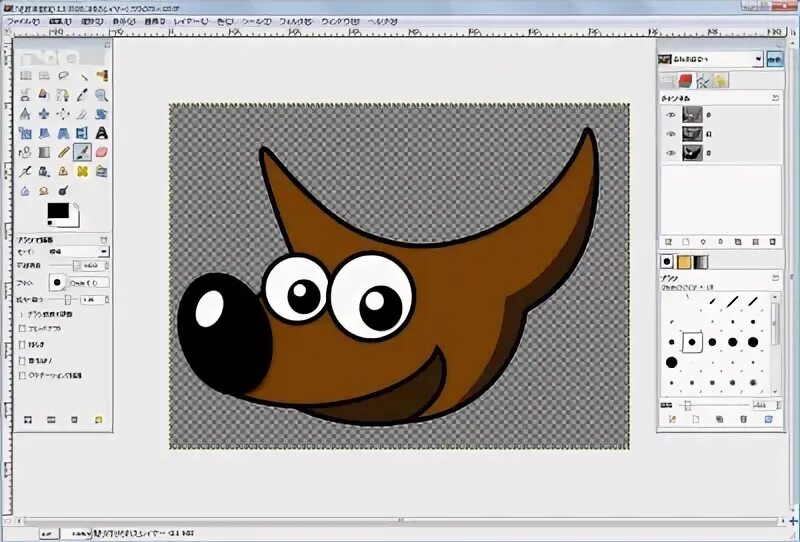The width and height of the screenshot is (800, 542).
Task: Enable the last tool option checkbox
Action: point(22,376)
